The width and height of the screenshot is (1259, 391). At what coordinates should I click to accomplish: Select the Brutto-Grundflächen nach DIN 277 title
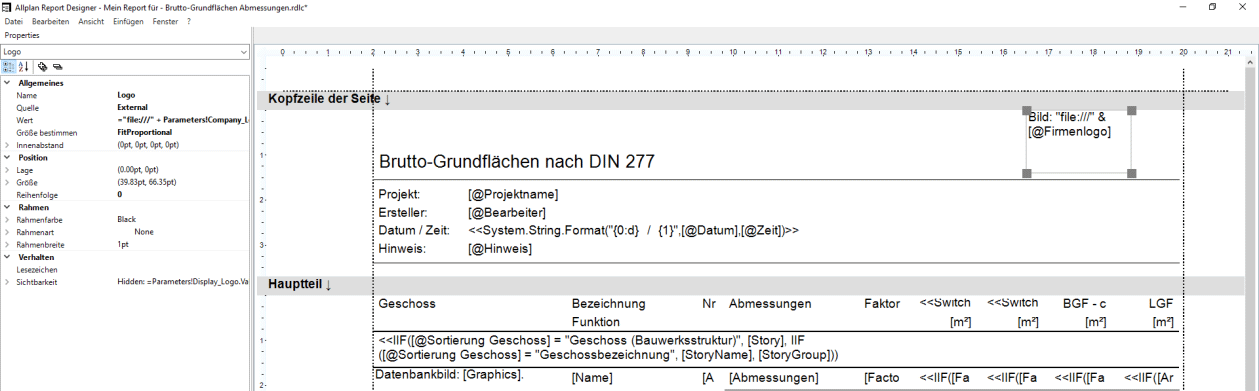click(517, 161)
